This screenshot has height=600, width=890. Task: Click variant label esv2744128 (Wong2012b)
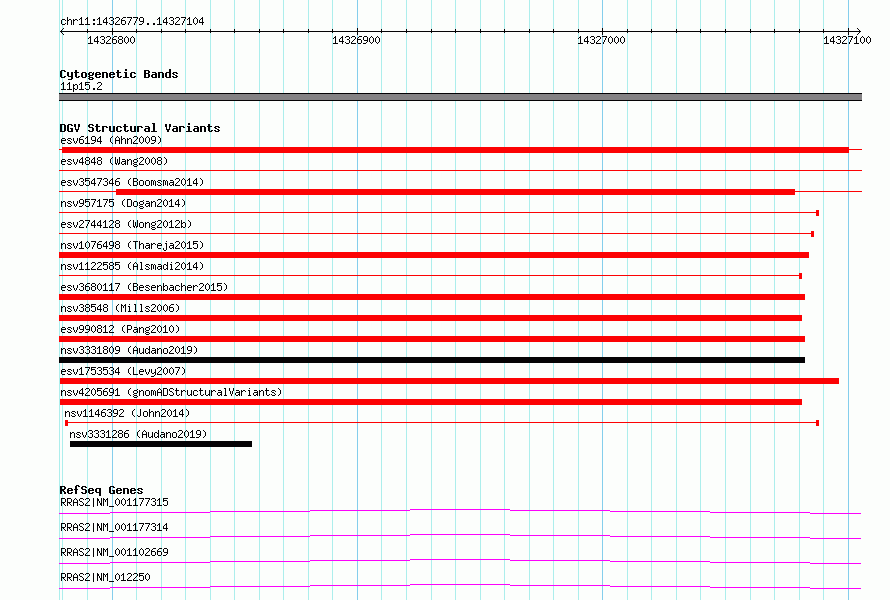click(x=126, y=224)
